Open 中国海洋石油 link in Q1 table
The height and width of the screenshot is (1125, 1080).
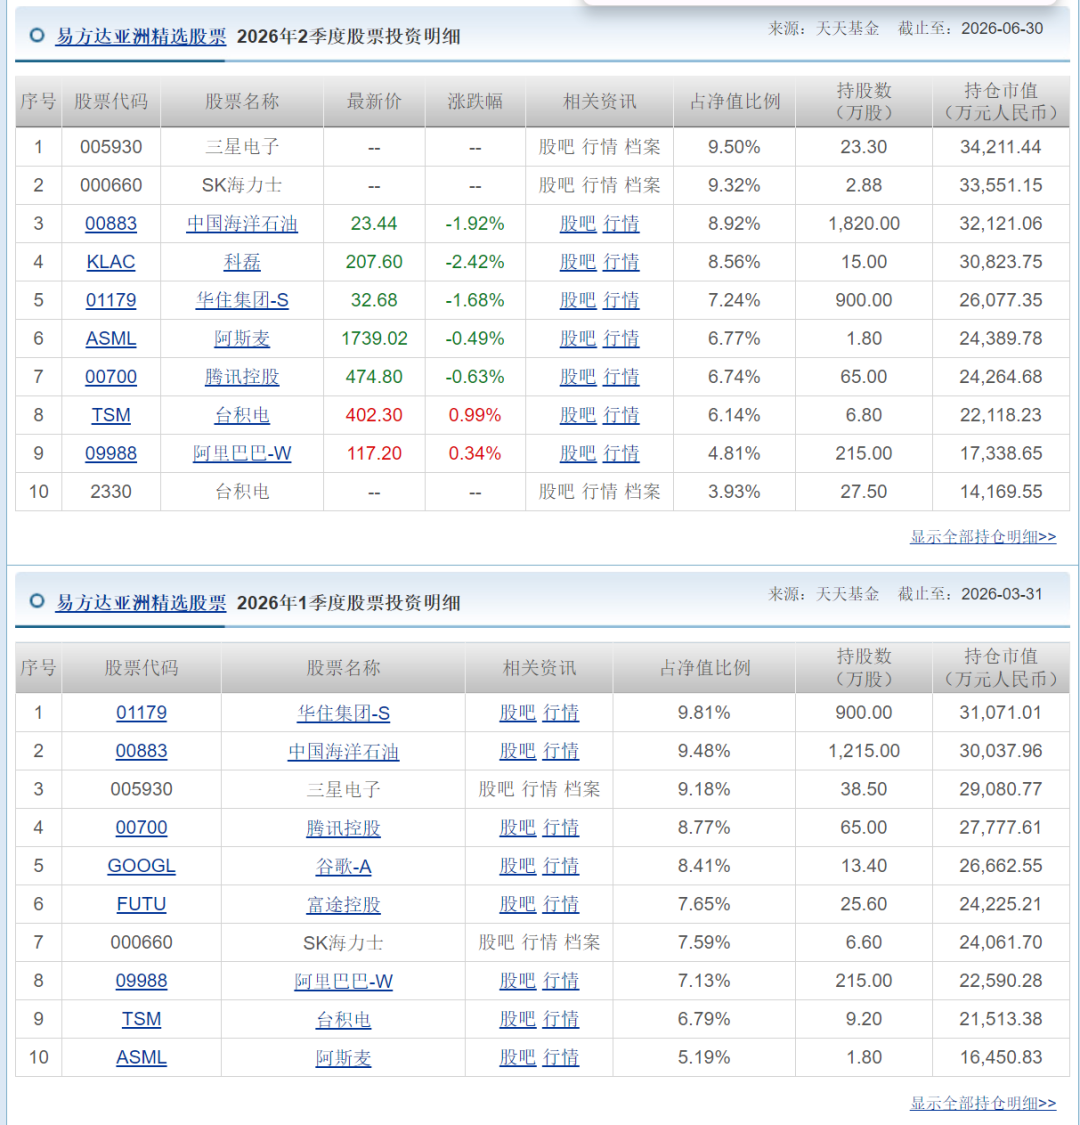(x=343, y=751)
